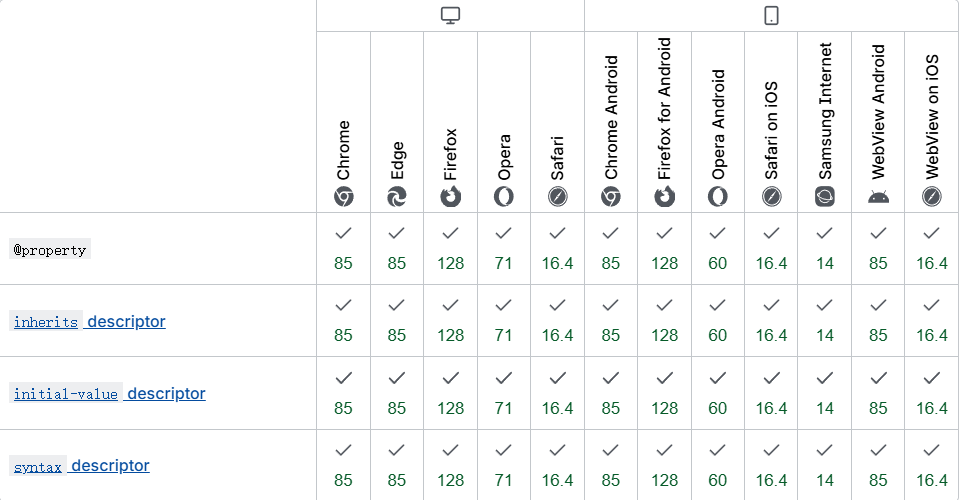The width and height of the screenshot is (960, 500).
Task: Click the WebView Android robot icon
Action: [878, 197]
